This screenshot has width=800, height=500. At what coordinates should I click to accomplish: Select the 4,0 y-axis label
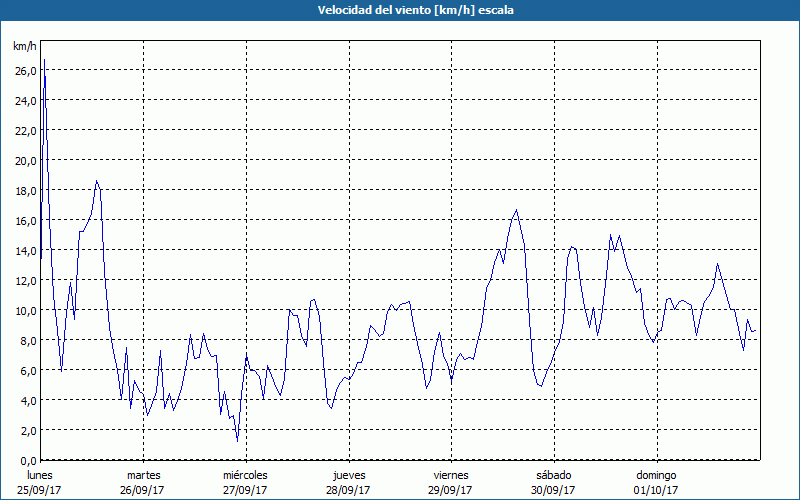[27, 400]
